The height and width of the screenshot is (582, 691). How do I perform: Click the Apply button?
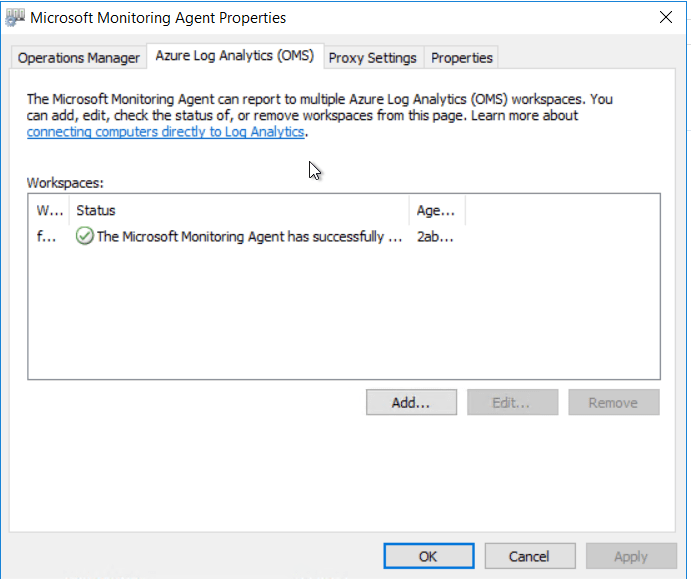[x=630, y=556]
